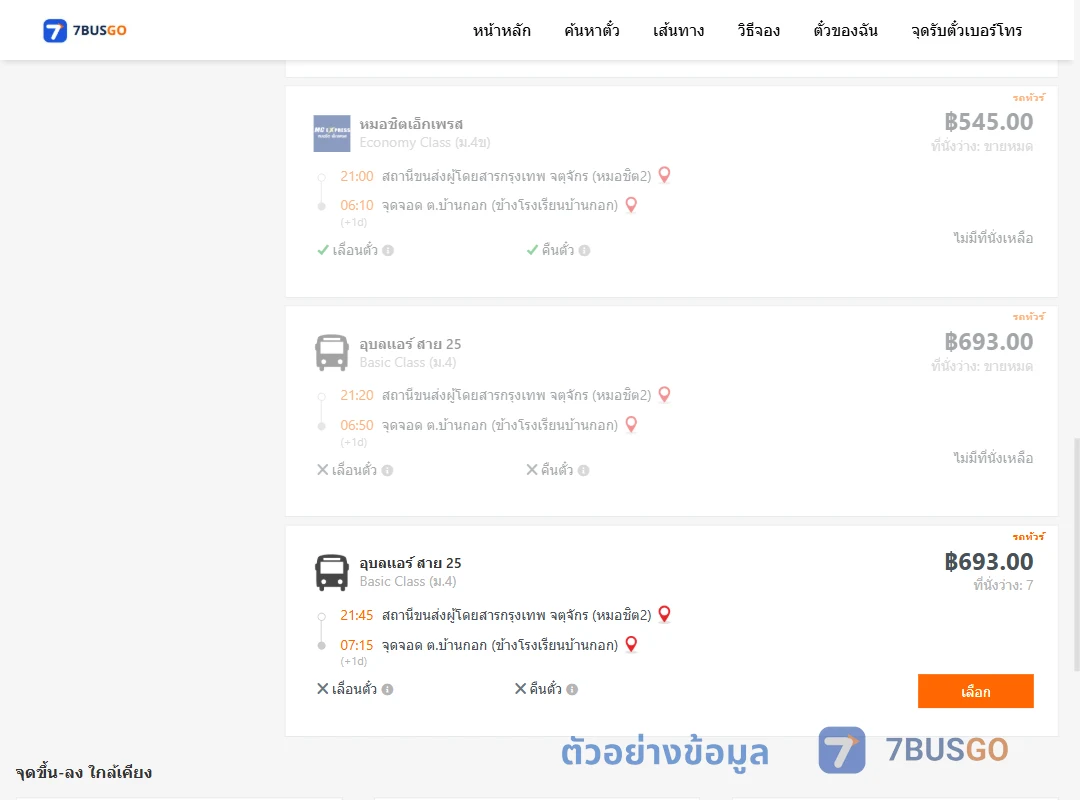
Task: Click bus icon of 21:45 อุบลแอร์ trip
Action: tap(332, 572)
